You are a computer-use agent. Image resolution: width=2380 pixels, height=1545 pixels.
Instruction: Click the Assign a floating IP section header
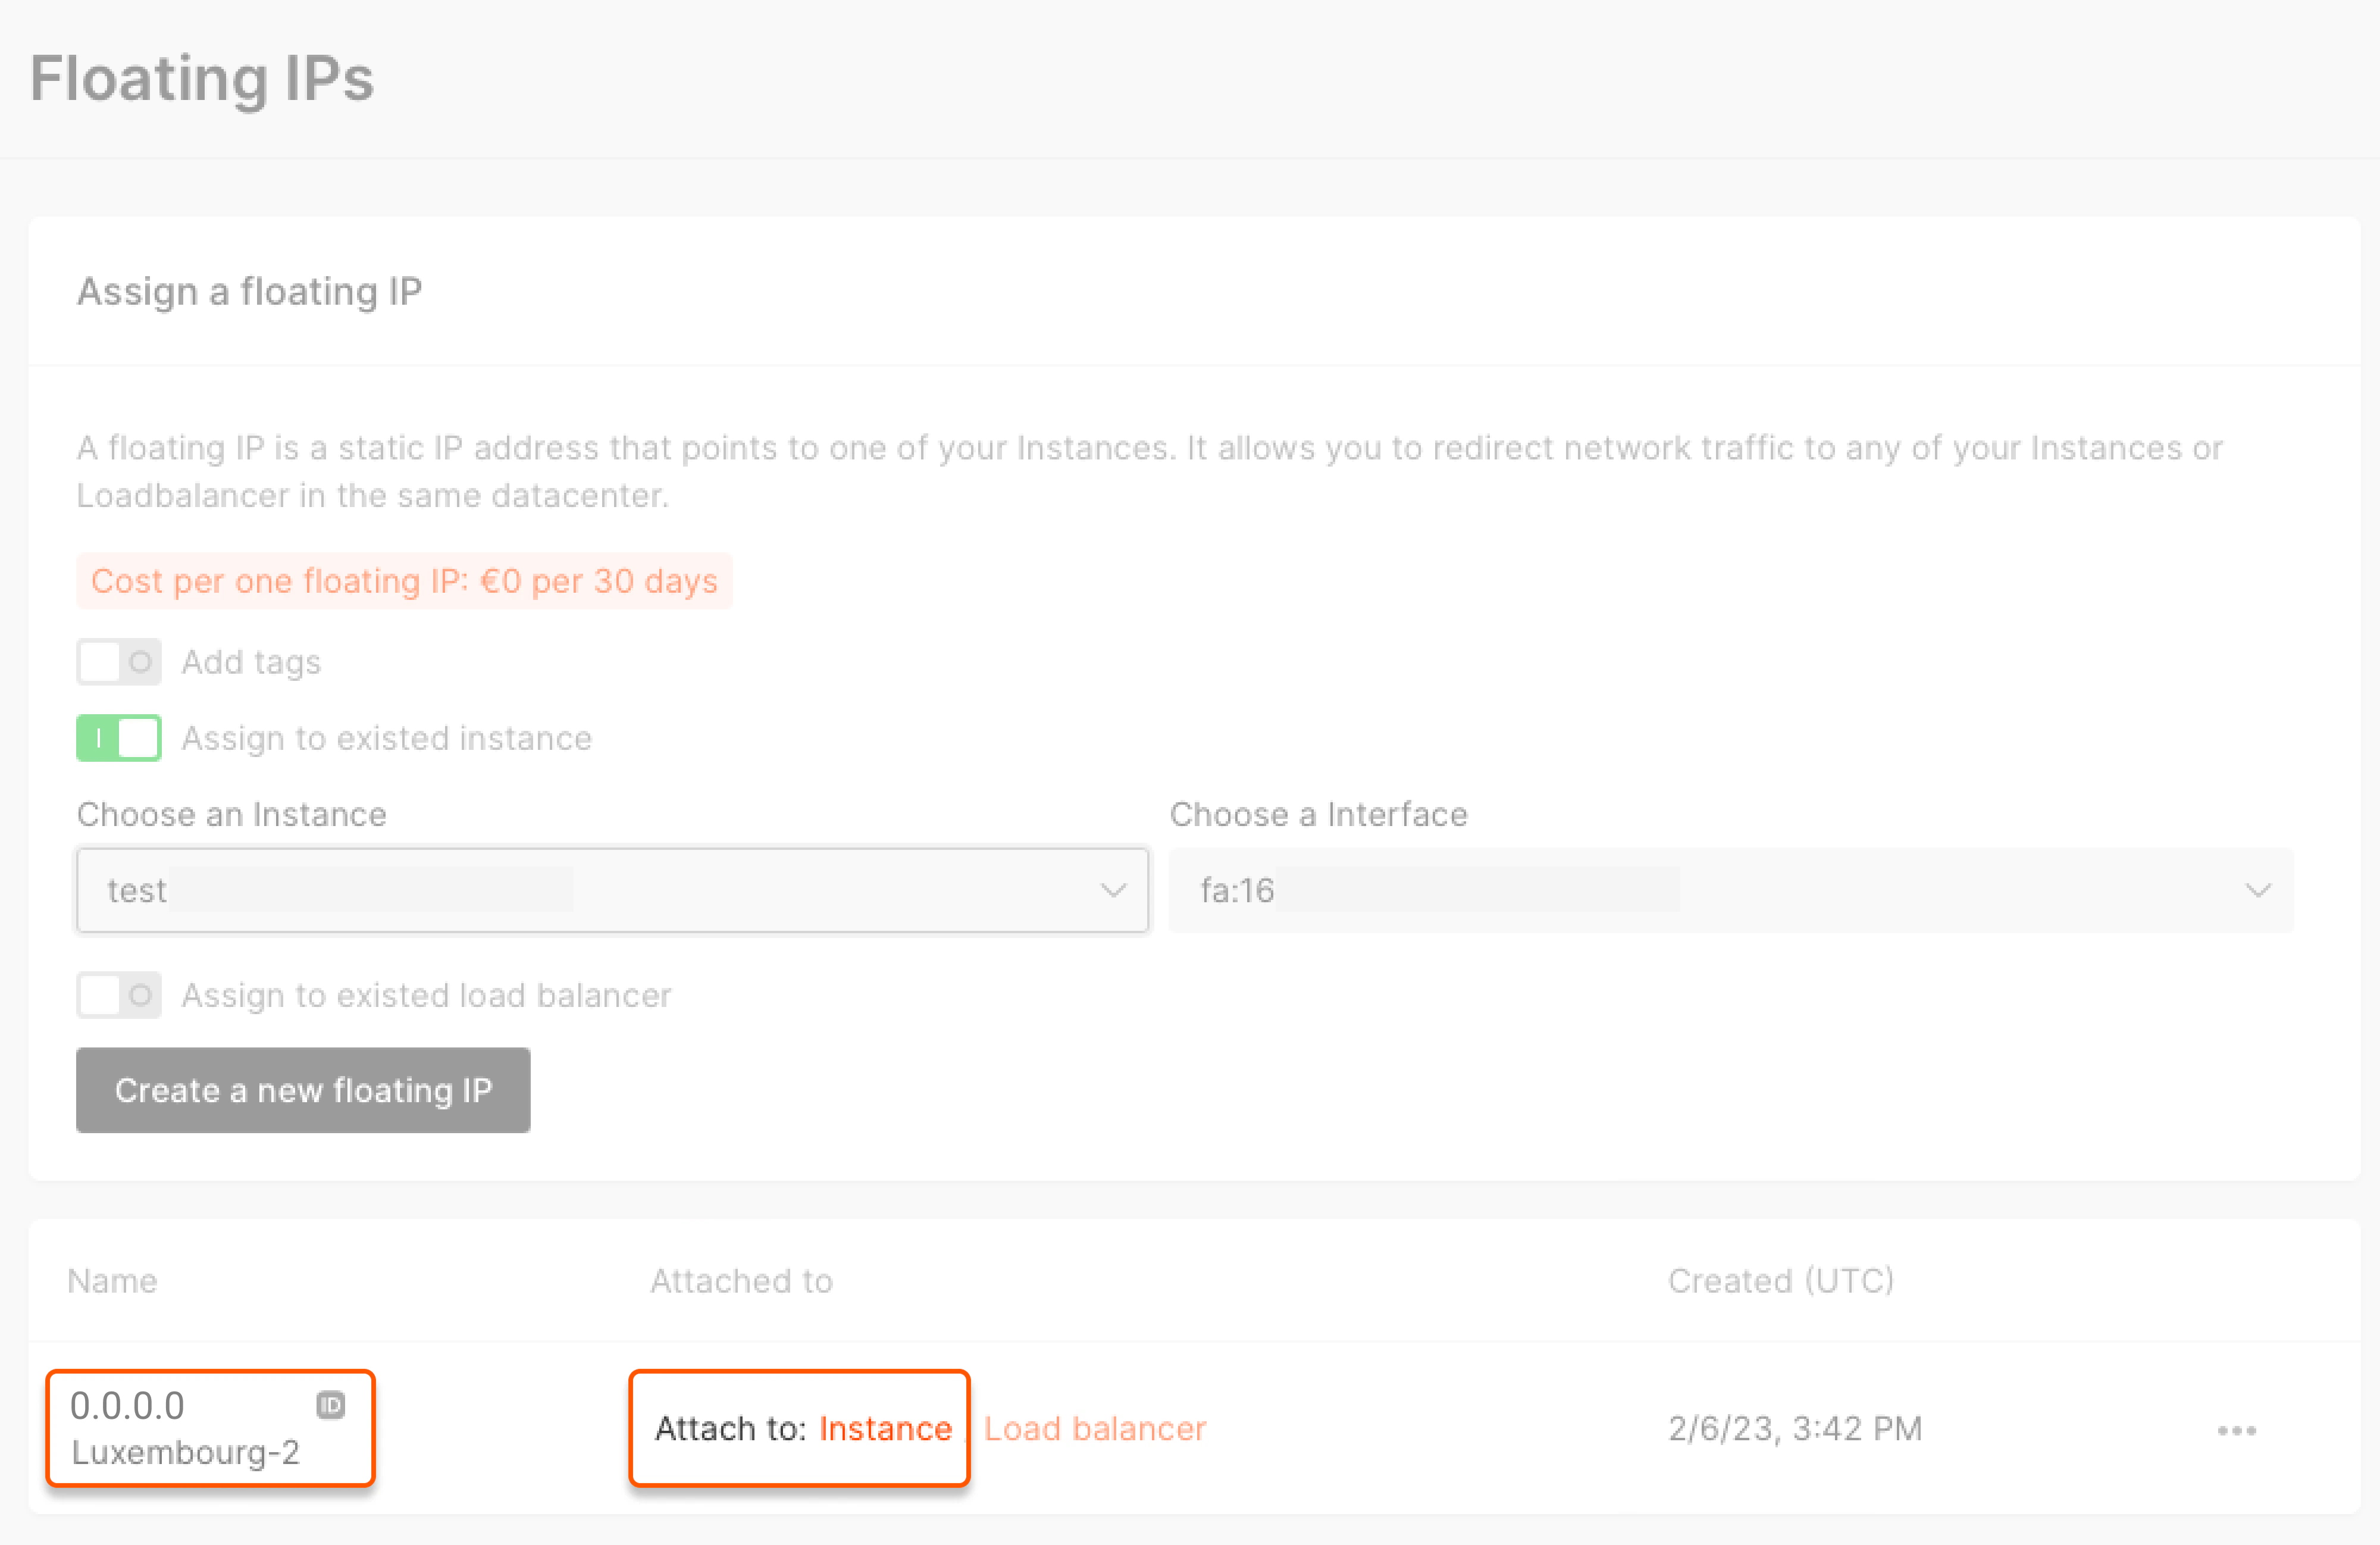(x=249, y=291)
